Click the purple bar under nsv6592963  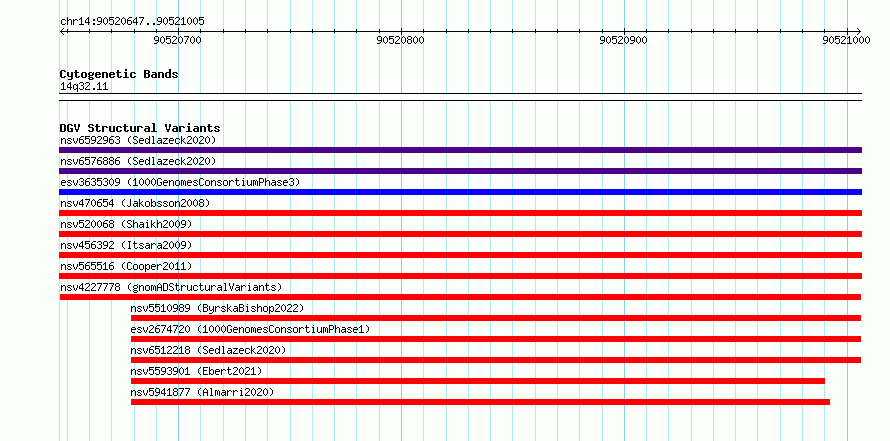(460, 150)
